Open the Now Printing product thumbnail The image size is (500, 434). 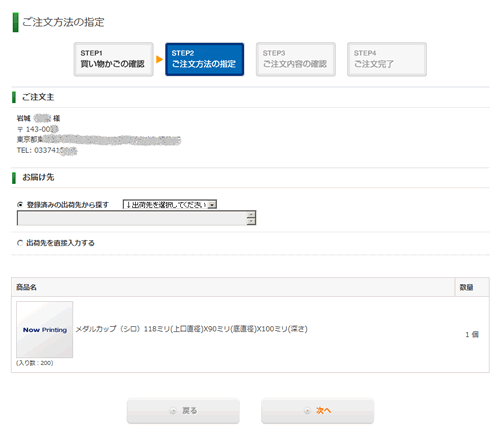pyautogui.click(x=45, y=329)
